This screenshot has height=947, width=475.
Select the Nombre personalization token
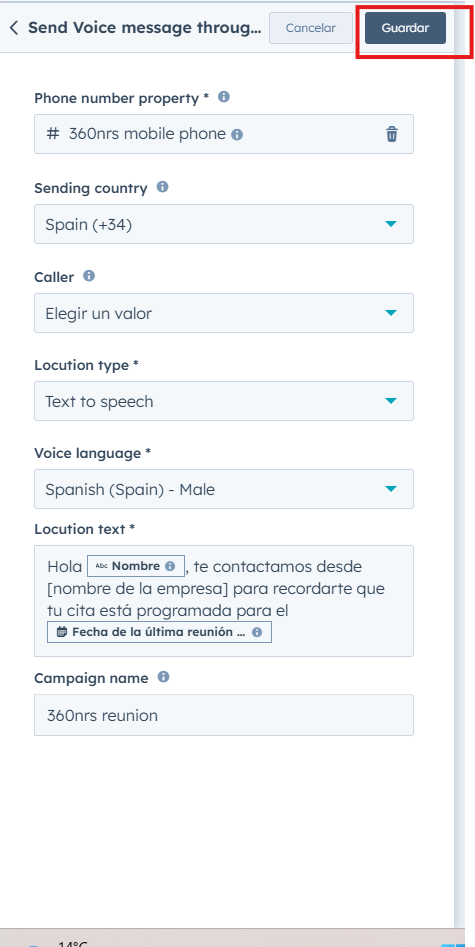click(x=136, y=567)
